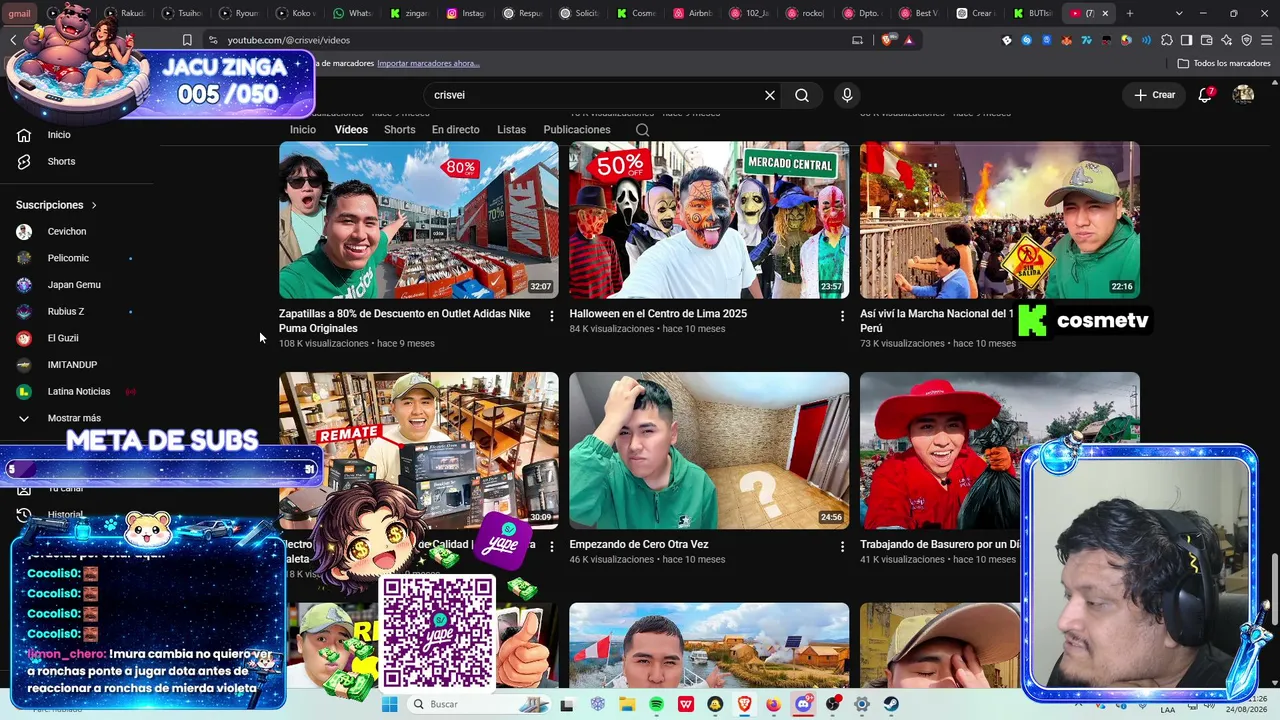This screenshot has width=1280, height=720.
Task: Toggle the browser sidebar panel
Action: [x=1186, y=40]
